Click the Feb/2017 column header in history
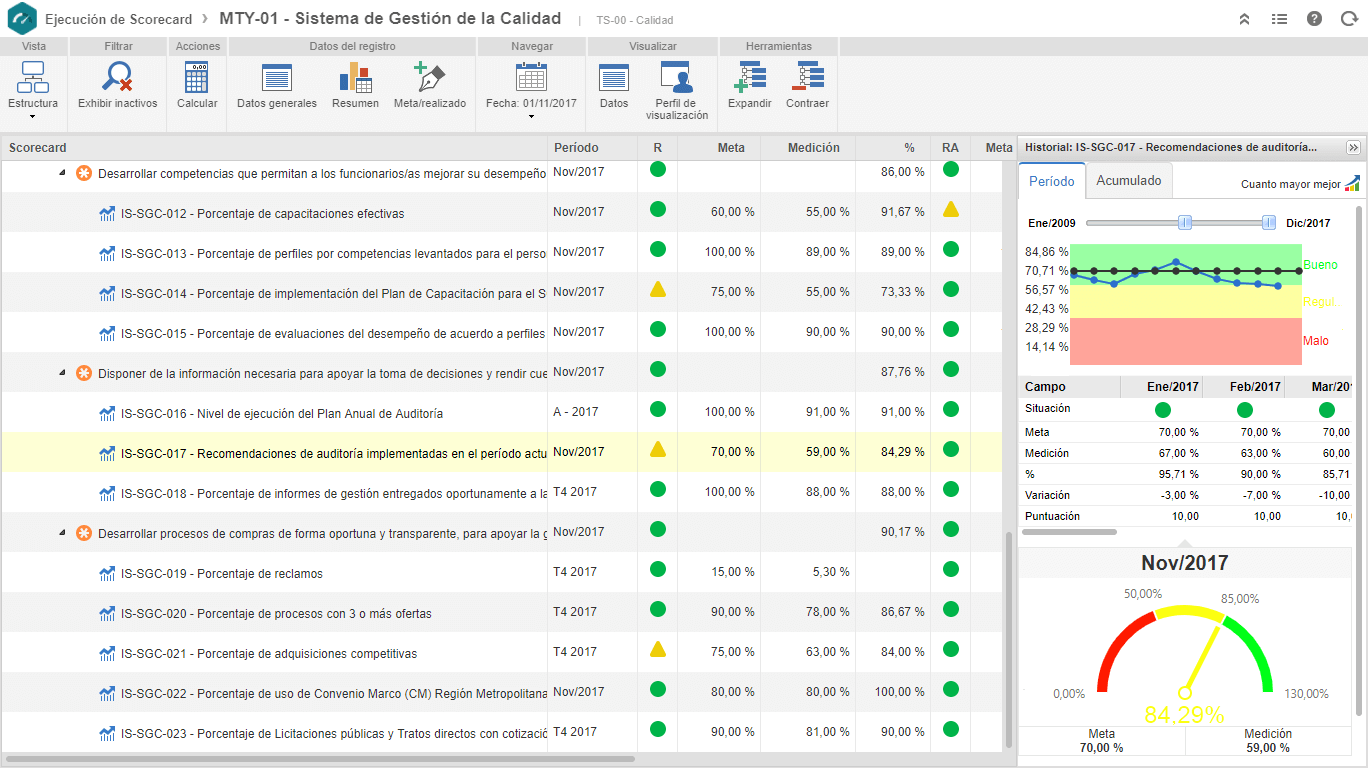The width and height of the screenshot is (1368, 768). pyautogui.click(x=1243, y=387)
